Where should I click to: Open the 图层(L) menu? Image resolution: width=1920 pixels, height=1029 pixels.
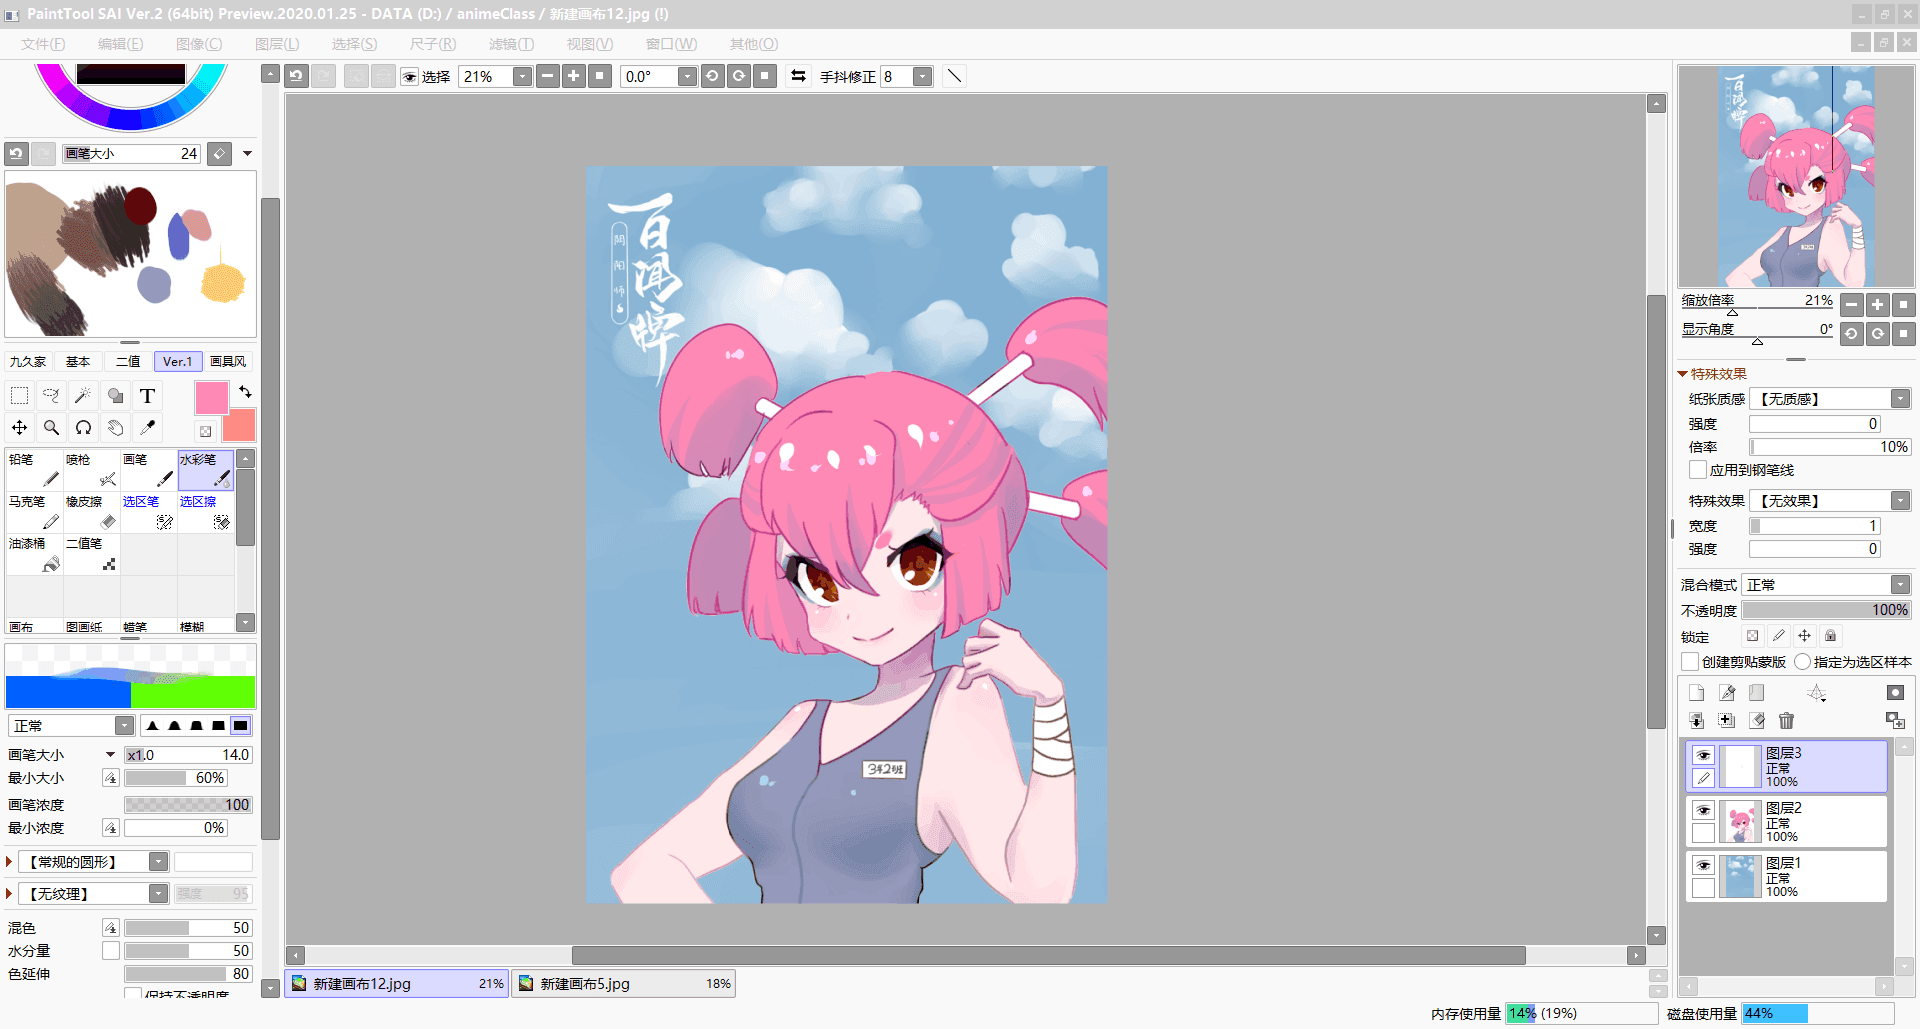277,44
